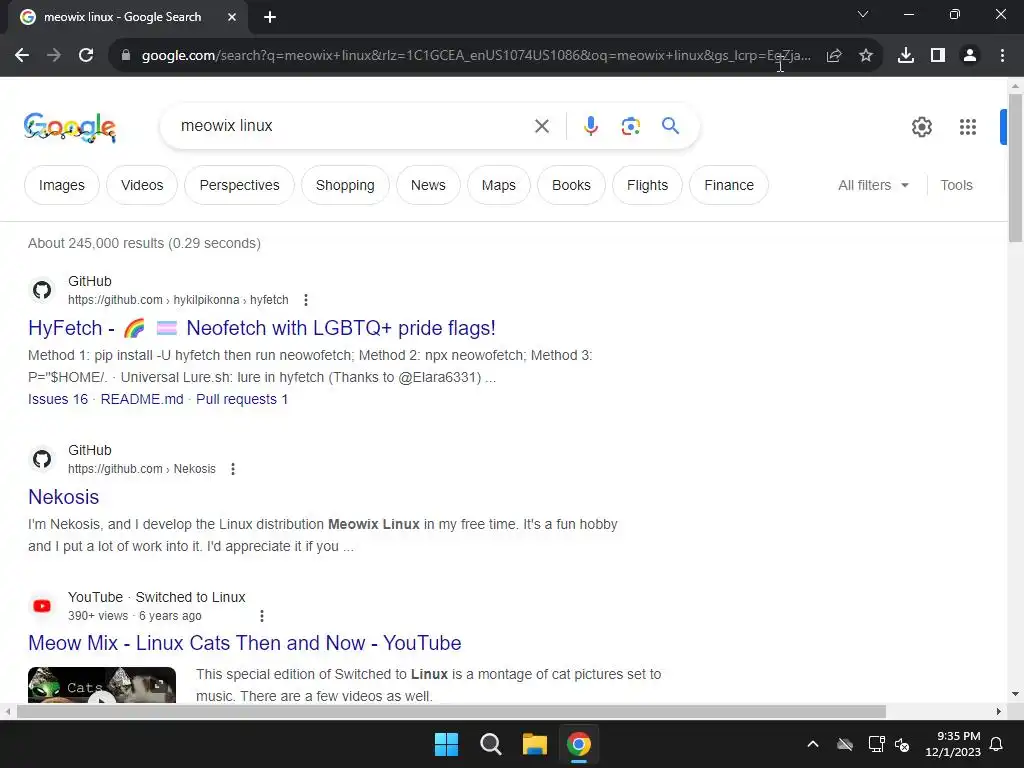Click Chrome icon in taskbar
Viewport: 1024px width, 768px height.
[x=579, y=744]
